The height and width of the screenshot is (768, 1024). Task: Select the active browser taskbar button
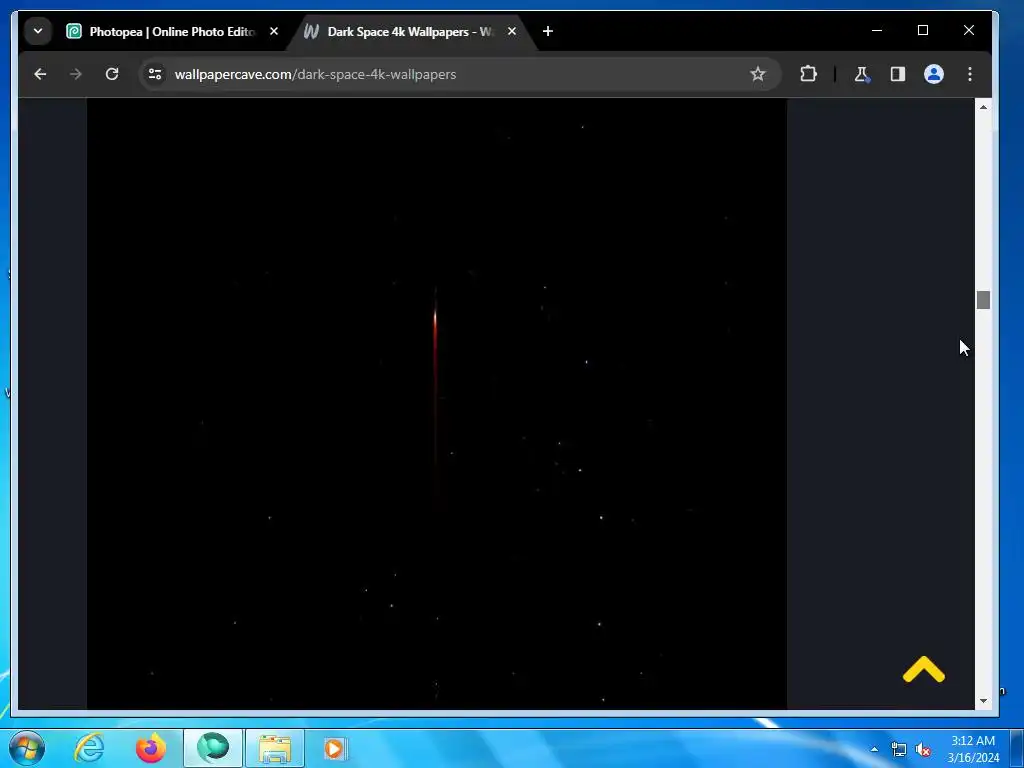point(213,748)
